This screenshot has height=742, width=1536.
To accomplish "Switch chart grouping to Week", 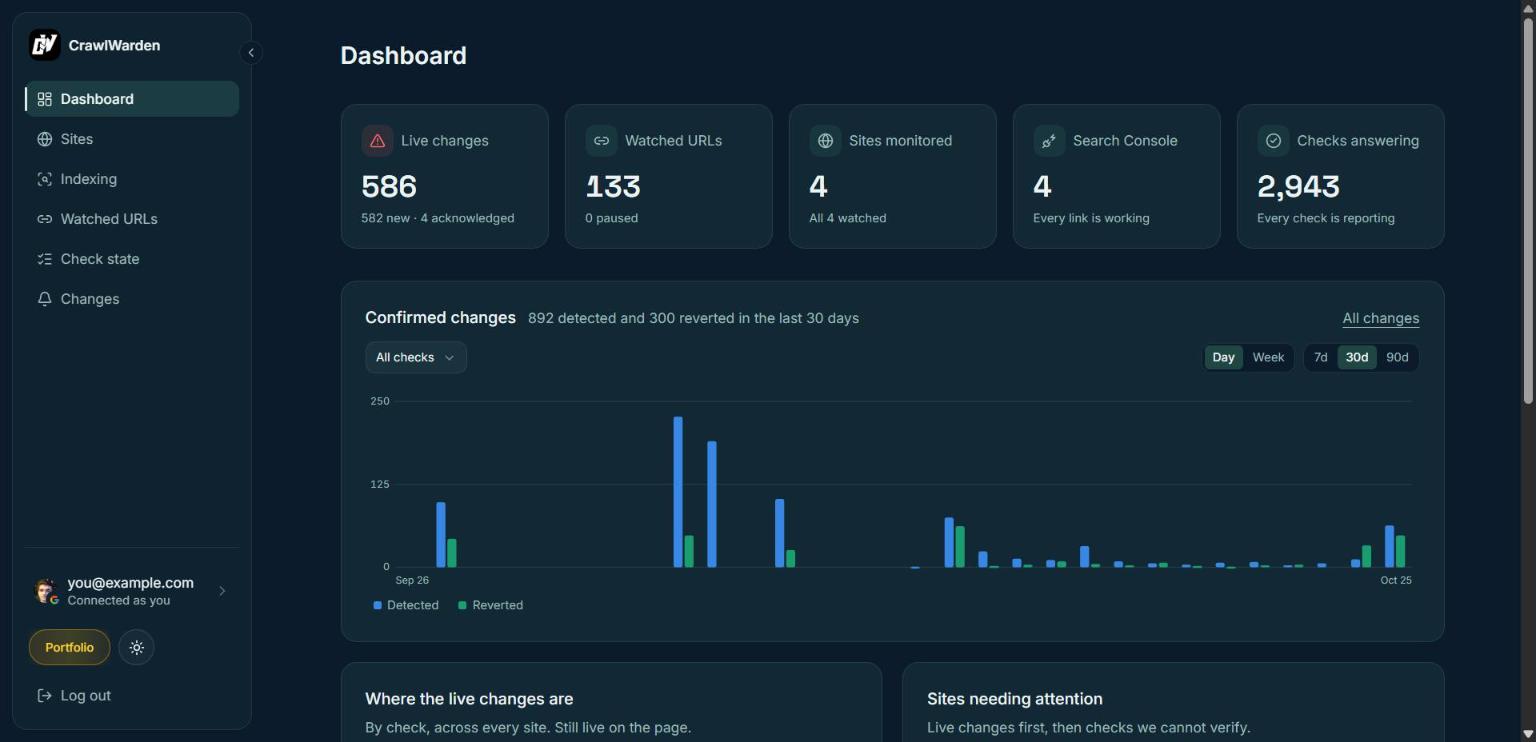I will coord(1268,358).
